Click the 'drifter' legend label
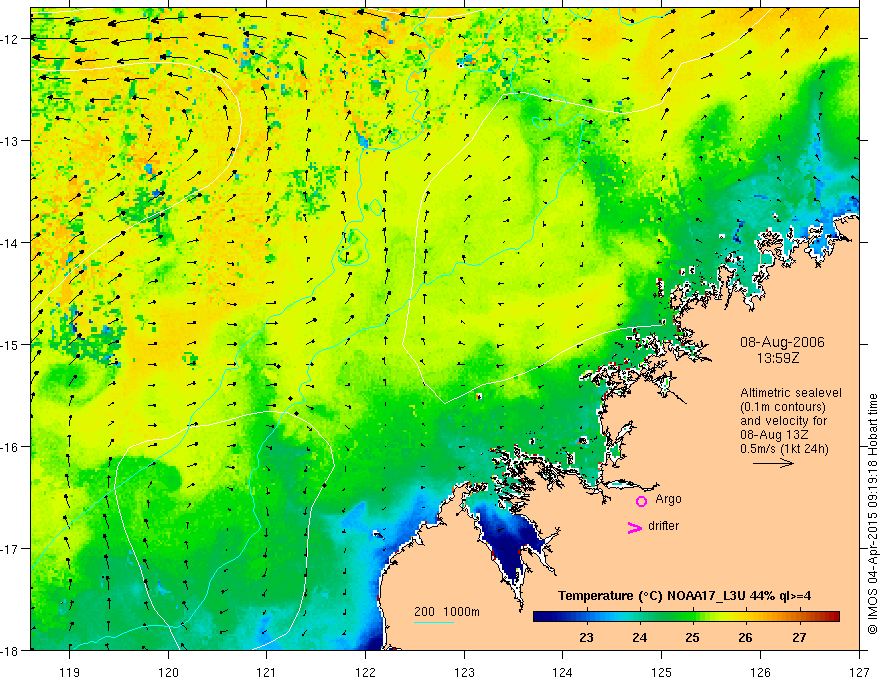This screenshot has height=680, width=880. [663, 526]
